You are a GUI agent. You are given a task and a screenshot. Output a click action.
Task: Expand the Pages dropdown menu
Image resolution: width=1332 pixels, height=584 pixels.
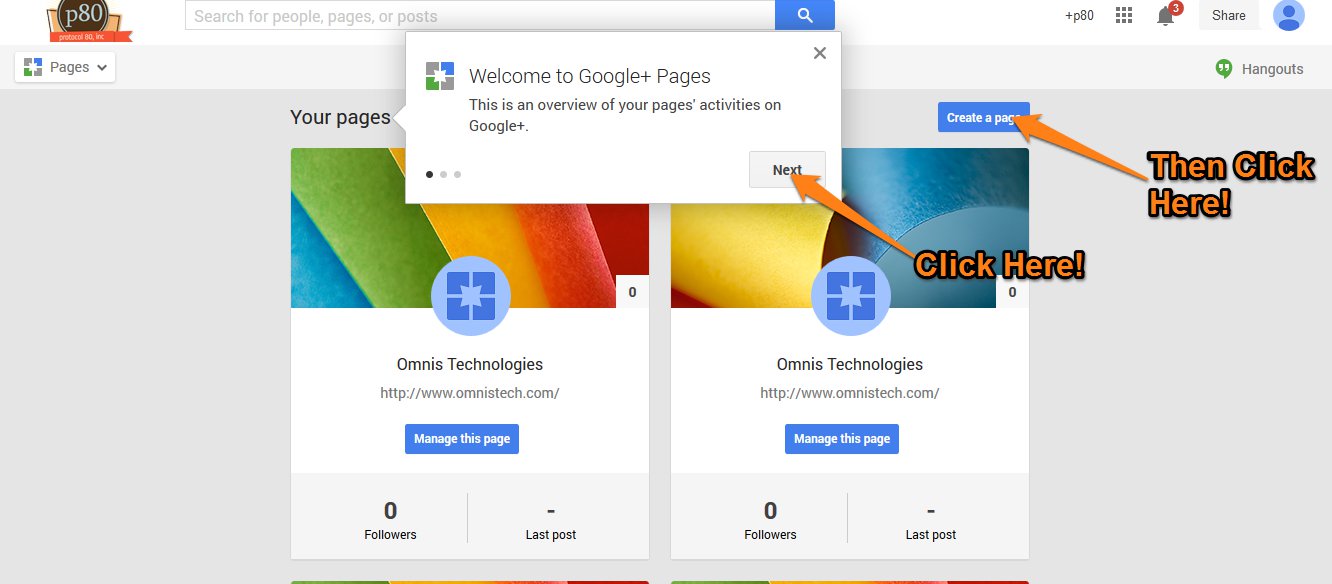pyautogui.click(x=65, y=67)
